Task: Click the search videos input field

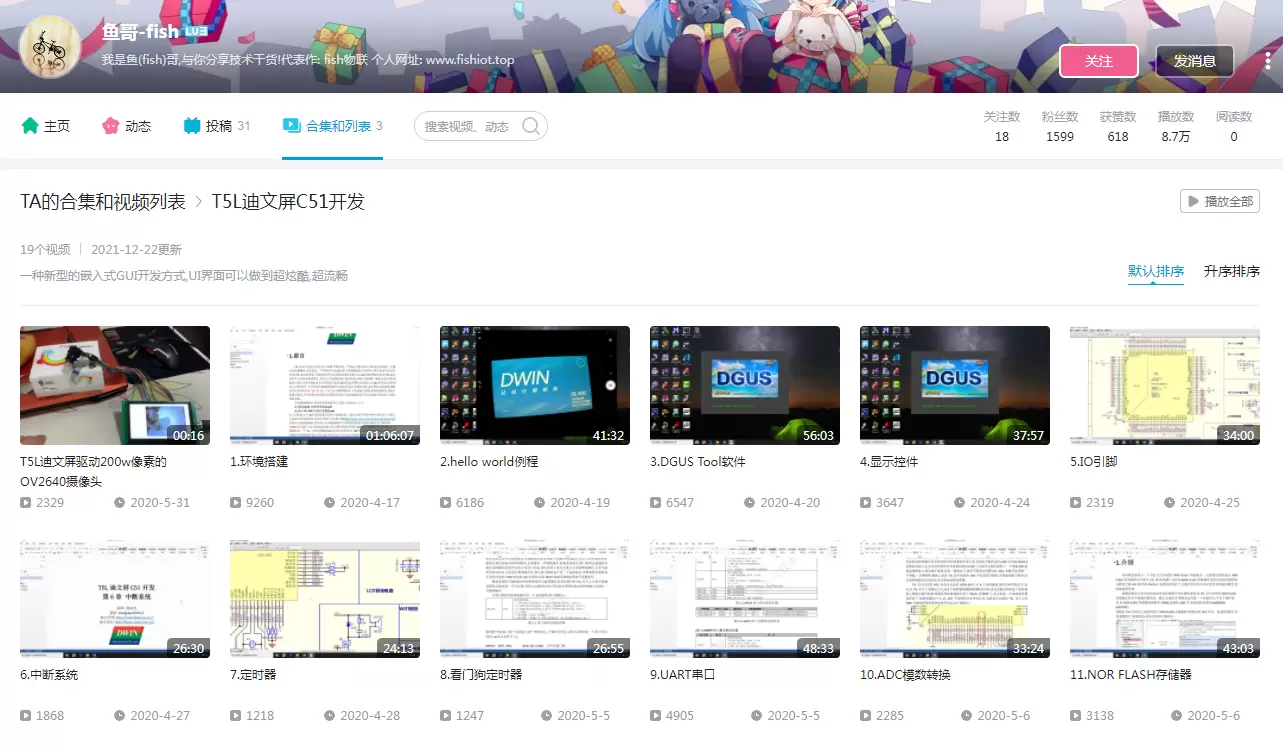Action: tap(469, 126)
